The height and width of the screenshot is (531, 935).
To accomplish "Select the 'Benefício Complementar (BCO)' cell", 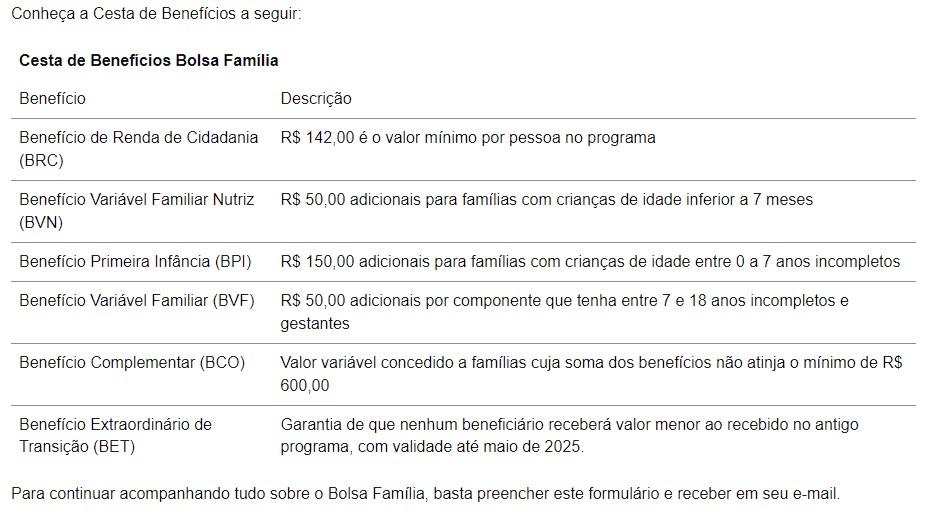I will pos(132,362).
